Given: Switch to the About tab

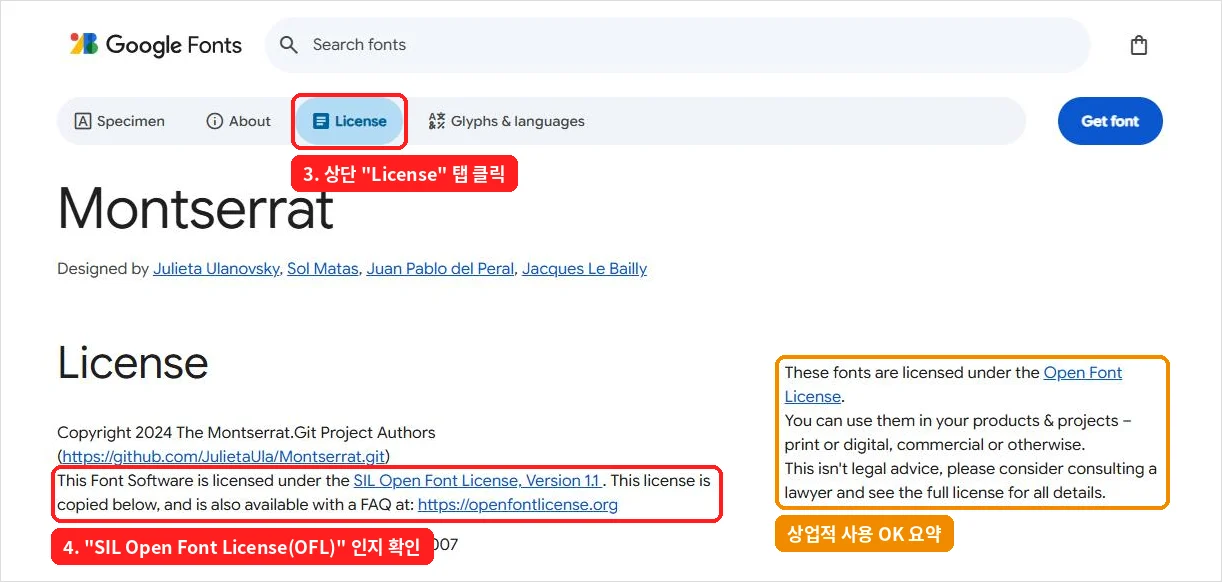Looking at the screenshot, I should 238,121.
